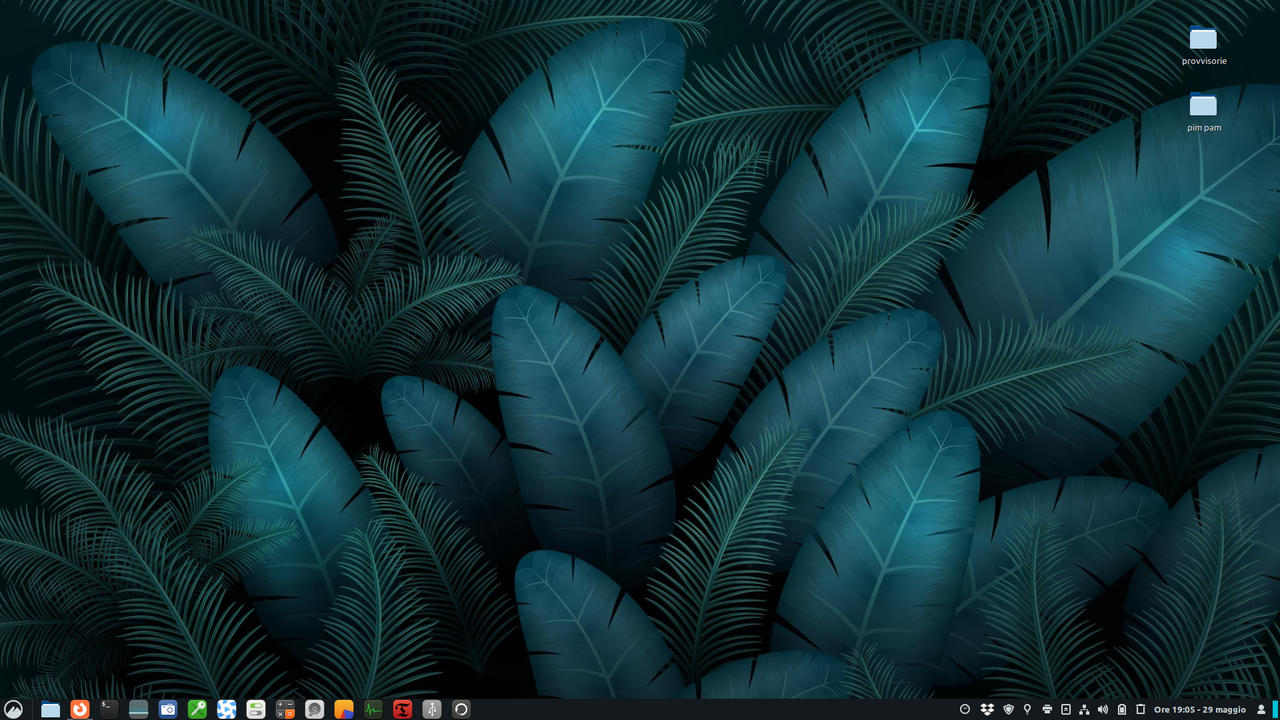Open the volume speaker tray icon
The width and height of the screenshot is (1280, 720).
point(1103,709)
